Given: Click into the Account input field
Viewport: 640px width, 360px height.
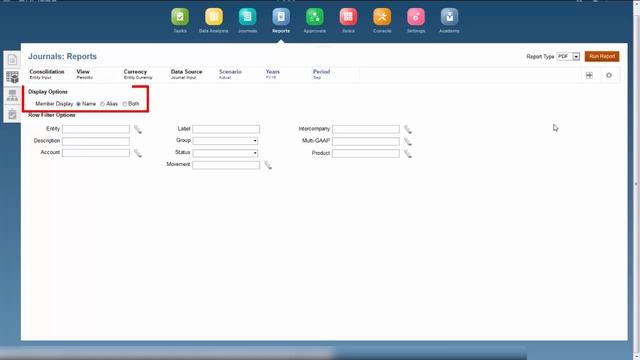Looking at the screenshot, I should [96, 153].
